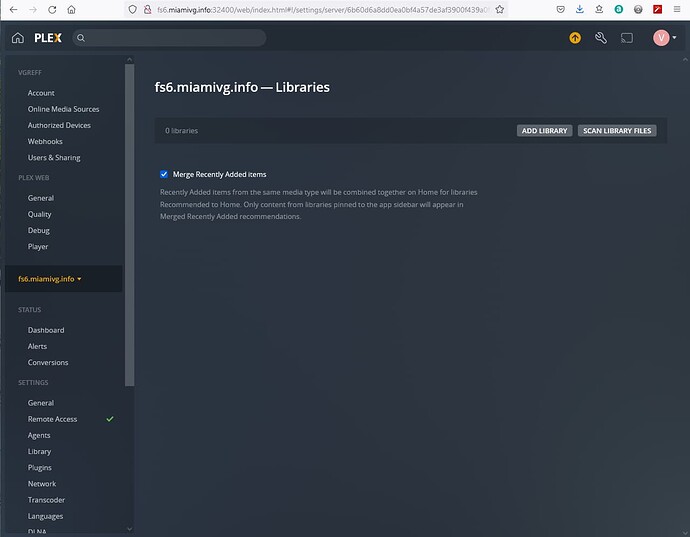
Task: Select General under server Settings
Action: click(40, 403)
